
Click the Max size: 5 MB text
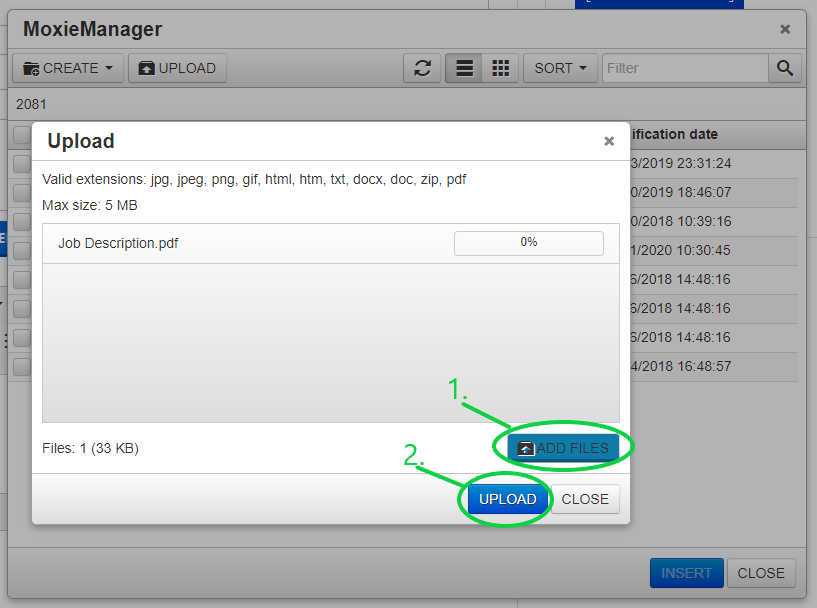pyautogui.click(x=90, y=205)
